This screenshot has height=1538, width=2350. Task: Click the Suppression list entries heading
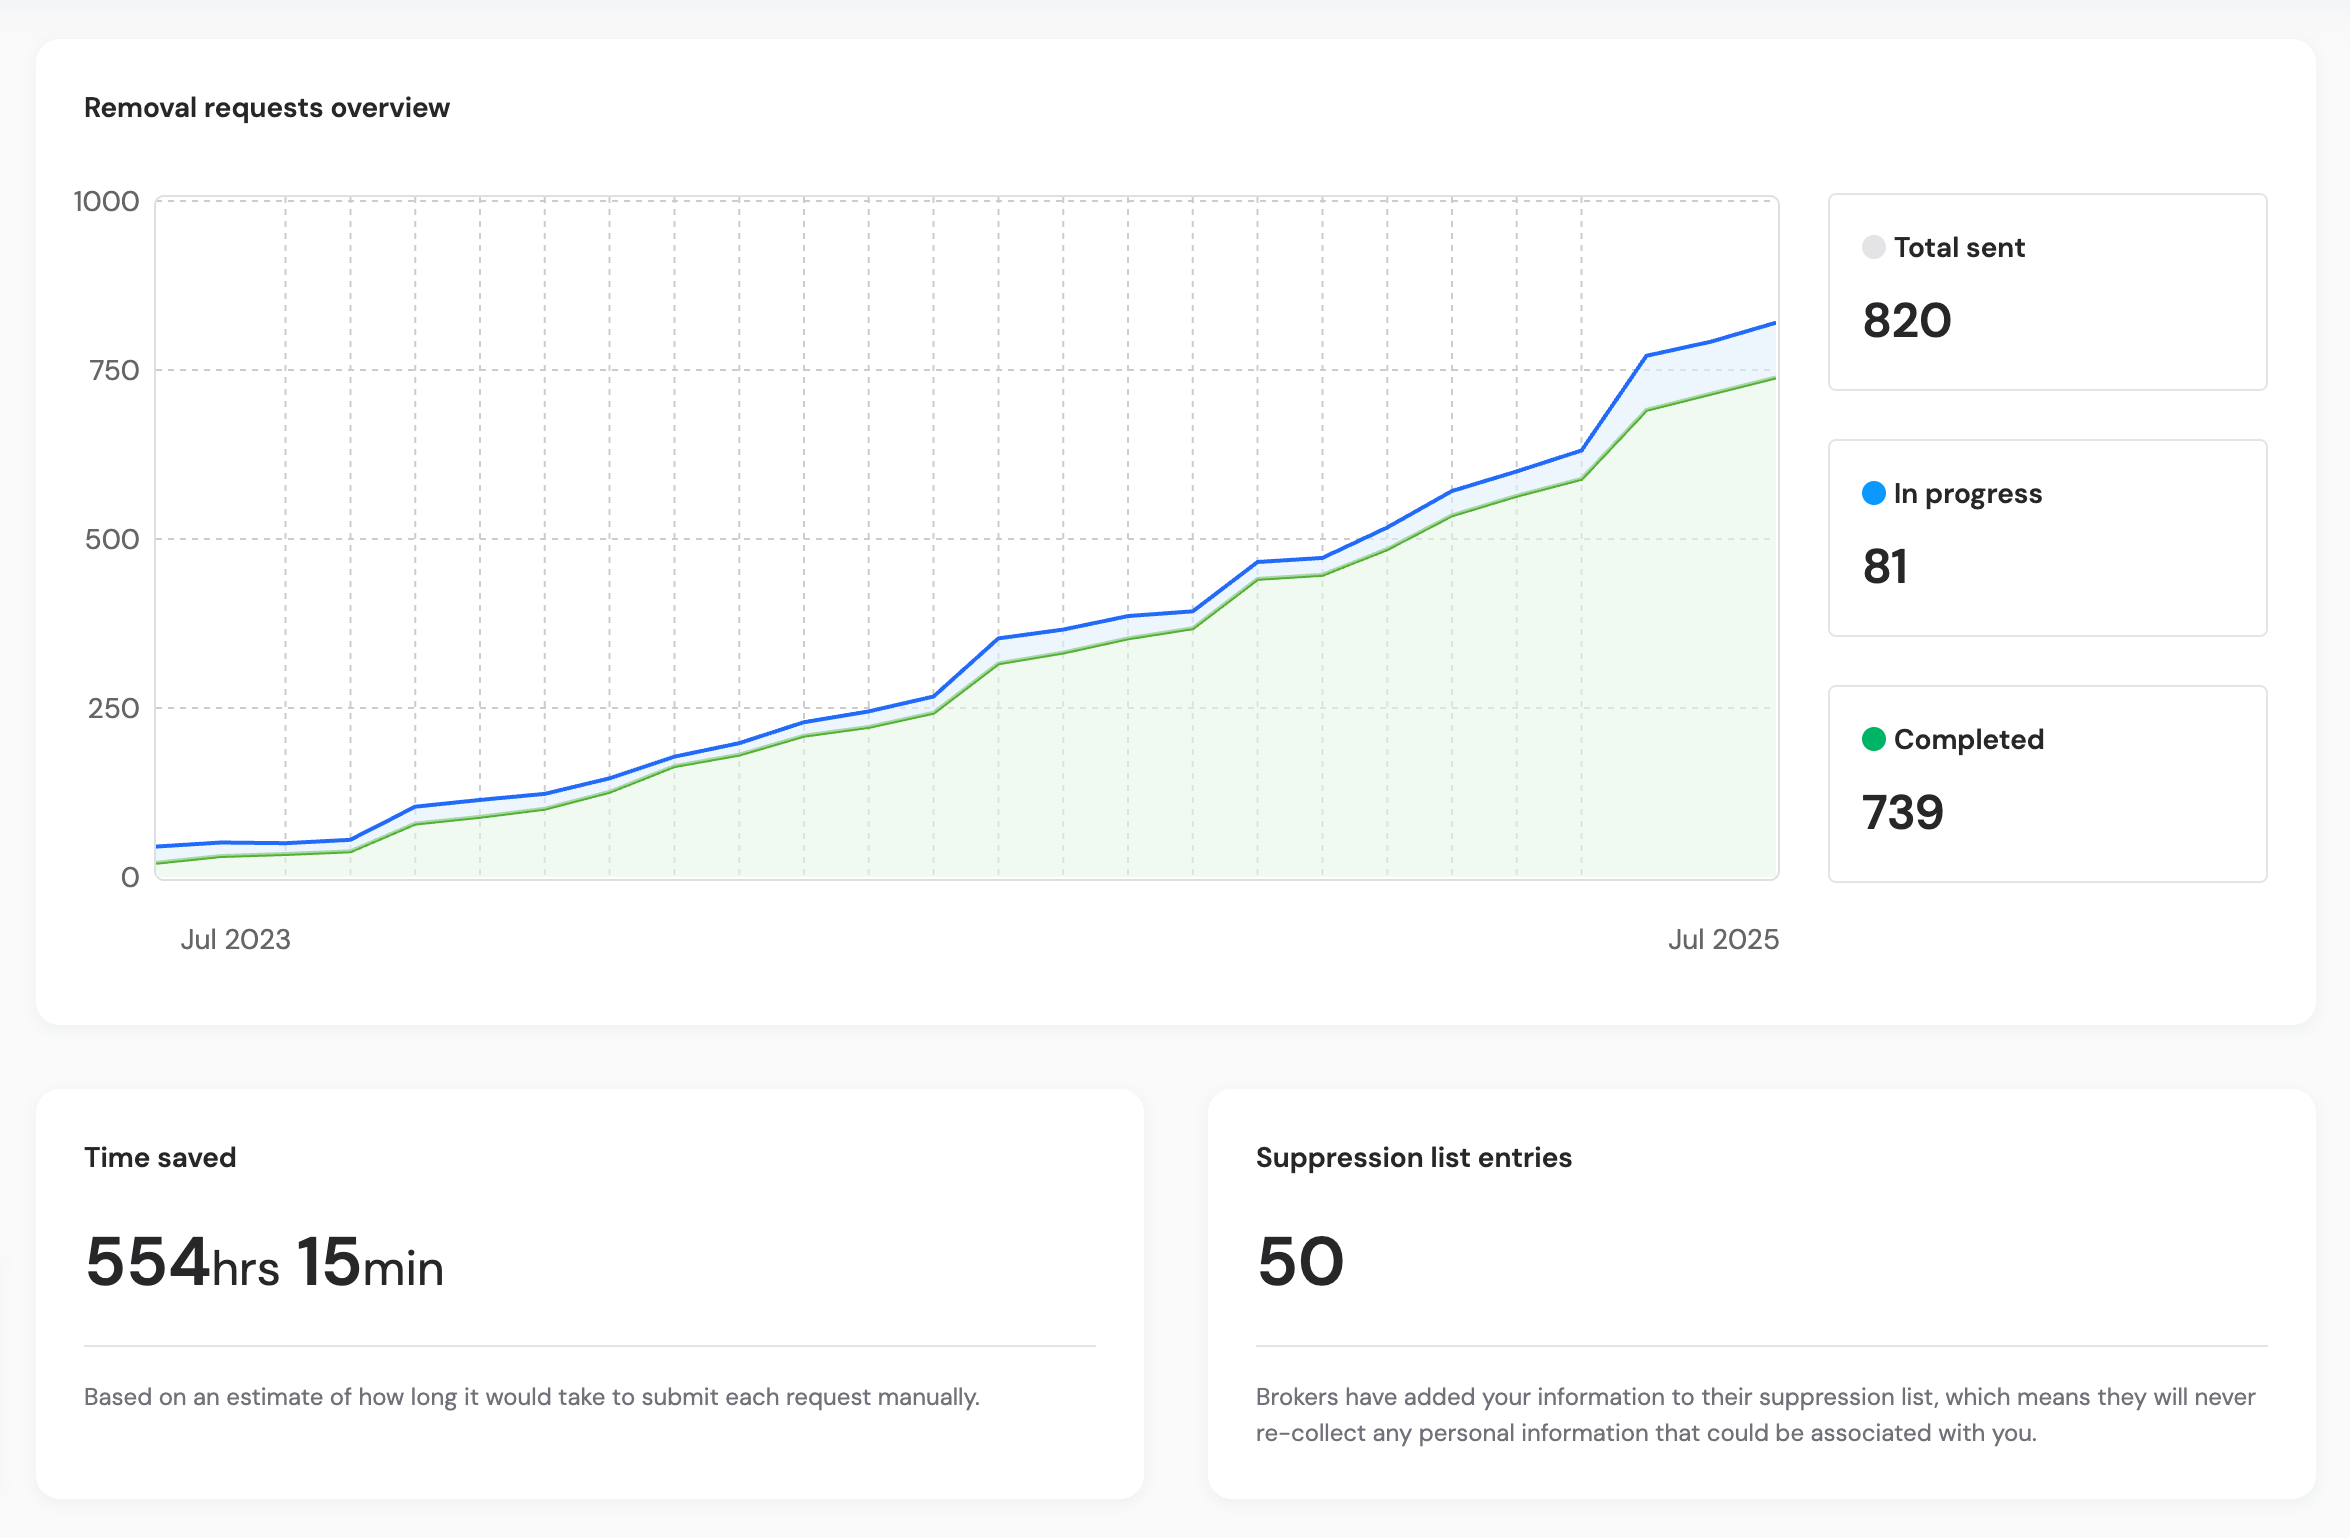point(1413,1157)
